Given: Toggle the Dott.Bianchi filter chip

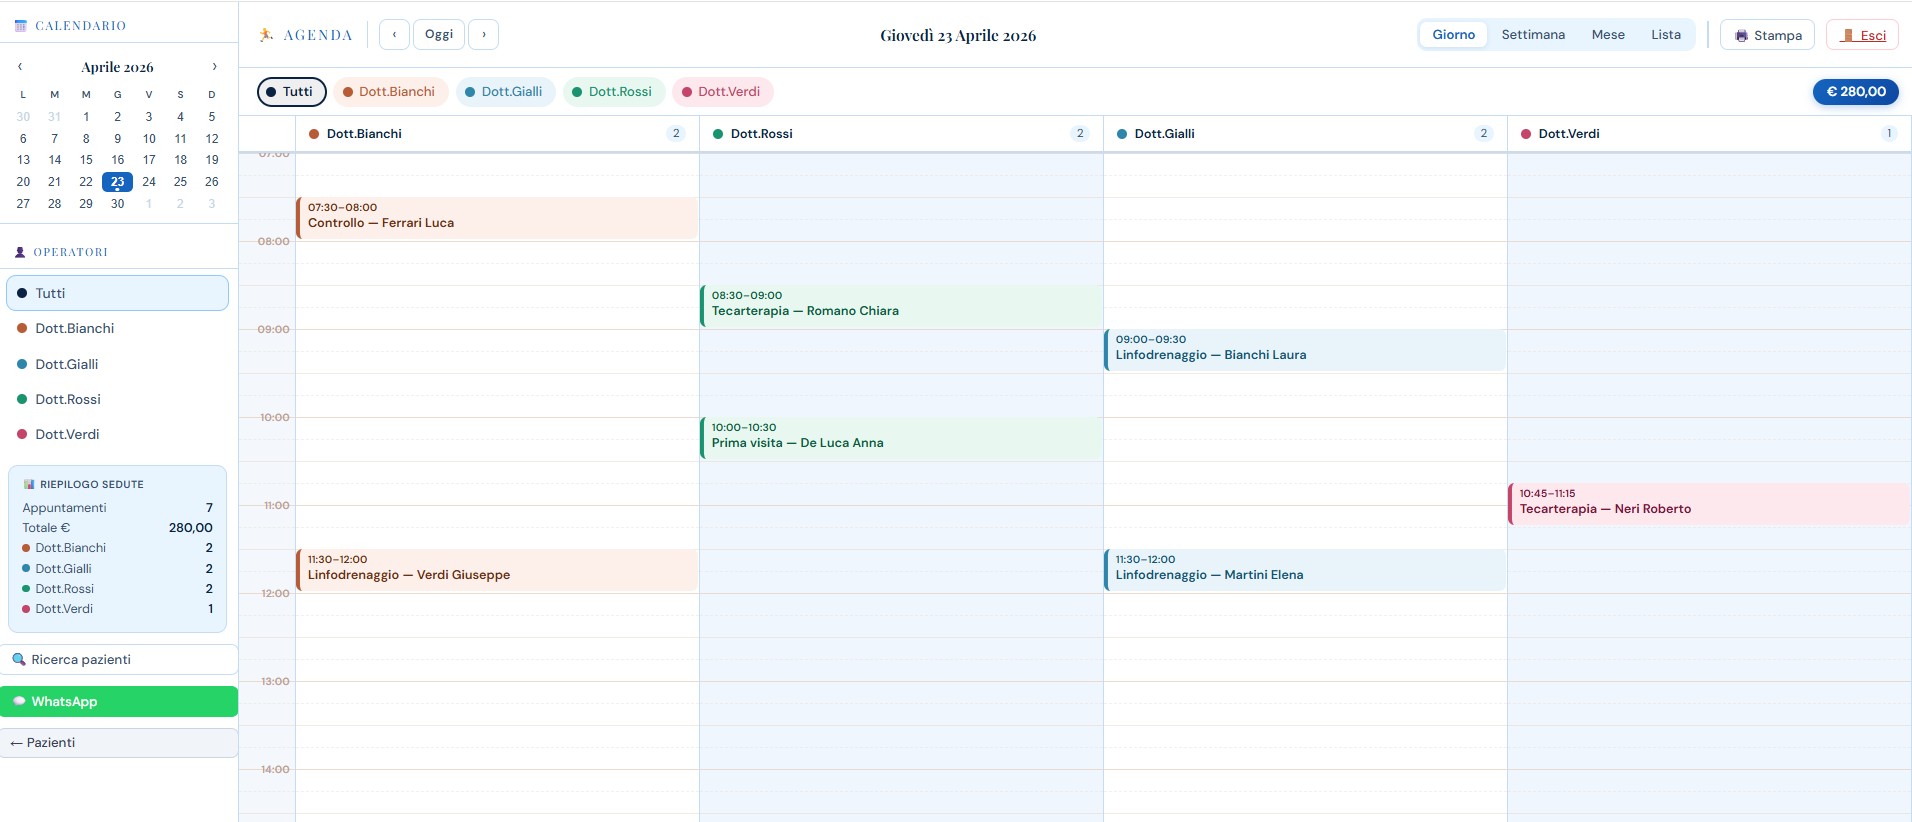Looking at the screenshot, I should pos(390,91).
